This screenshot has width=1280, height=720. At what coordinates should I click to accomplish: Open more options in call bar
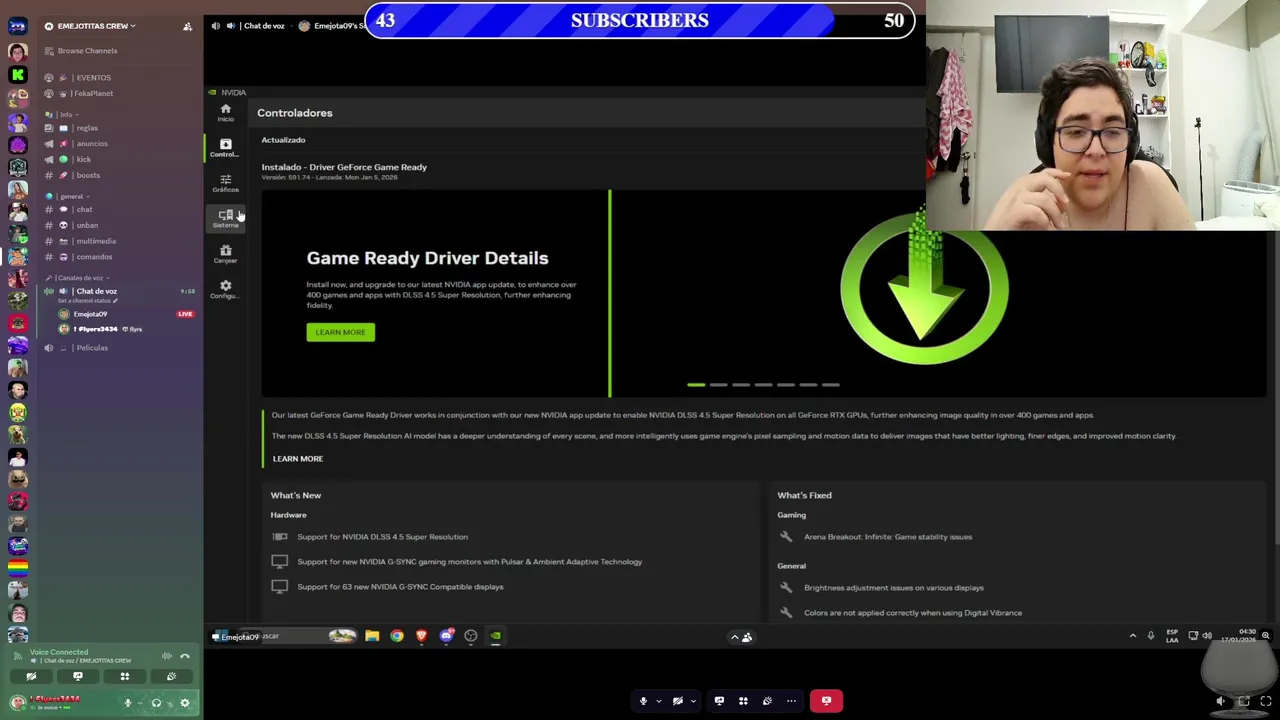click(791, 701)
